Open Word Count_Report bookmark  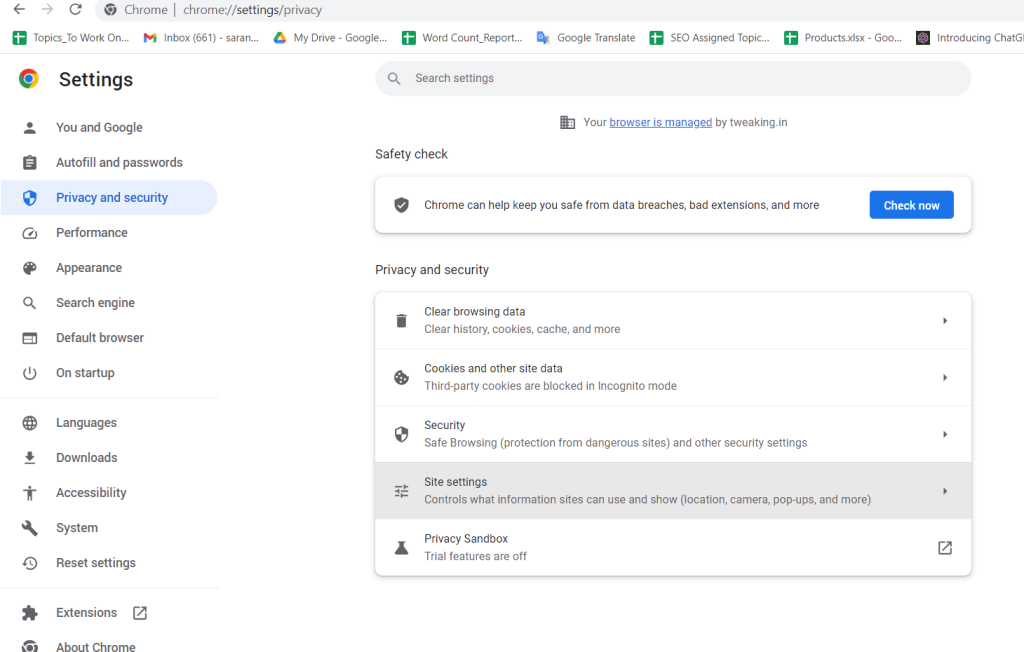pyautogui.click(x=462, y=38)
